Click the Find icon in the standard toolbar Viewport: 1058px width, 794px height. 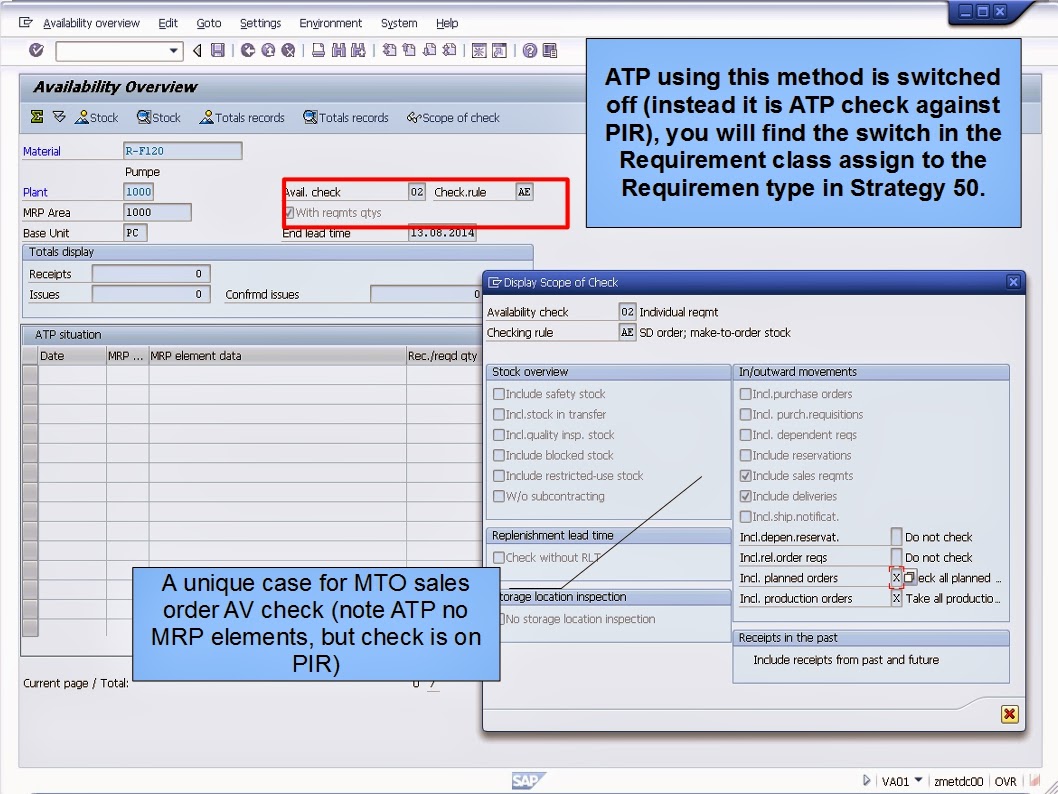340,50
